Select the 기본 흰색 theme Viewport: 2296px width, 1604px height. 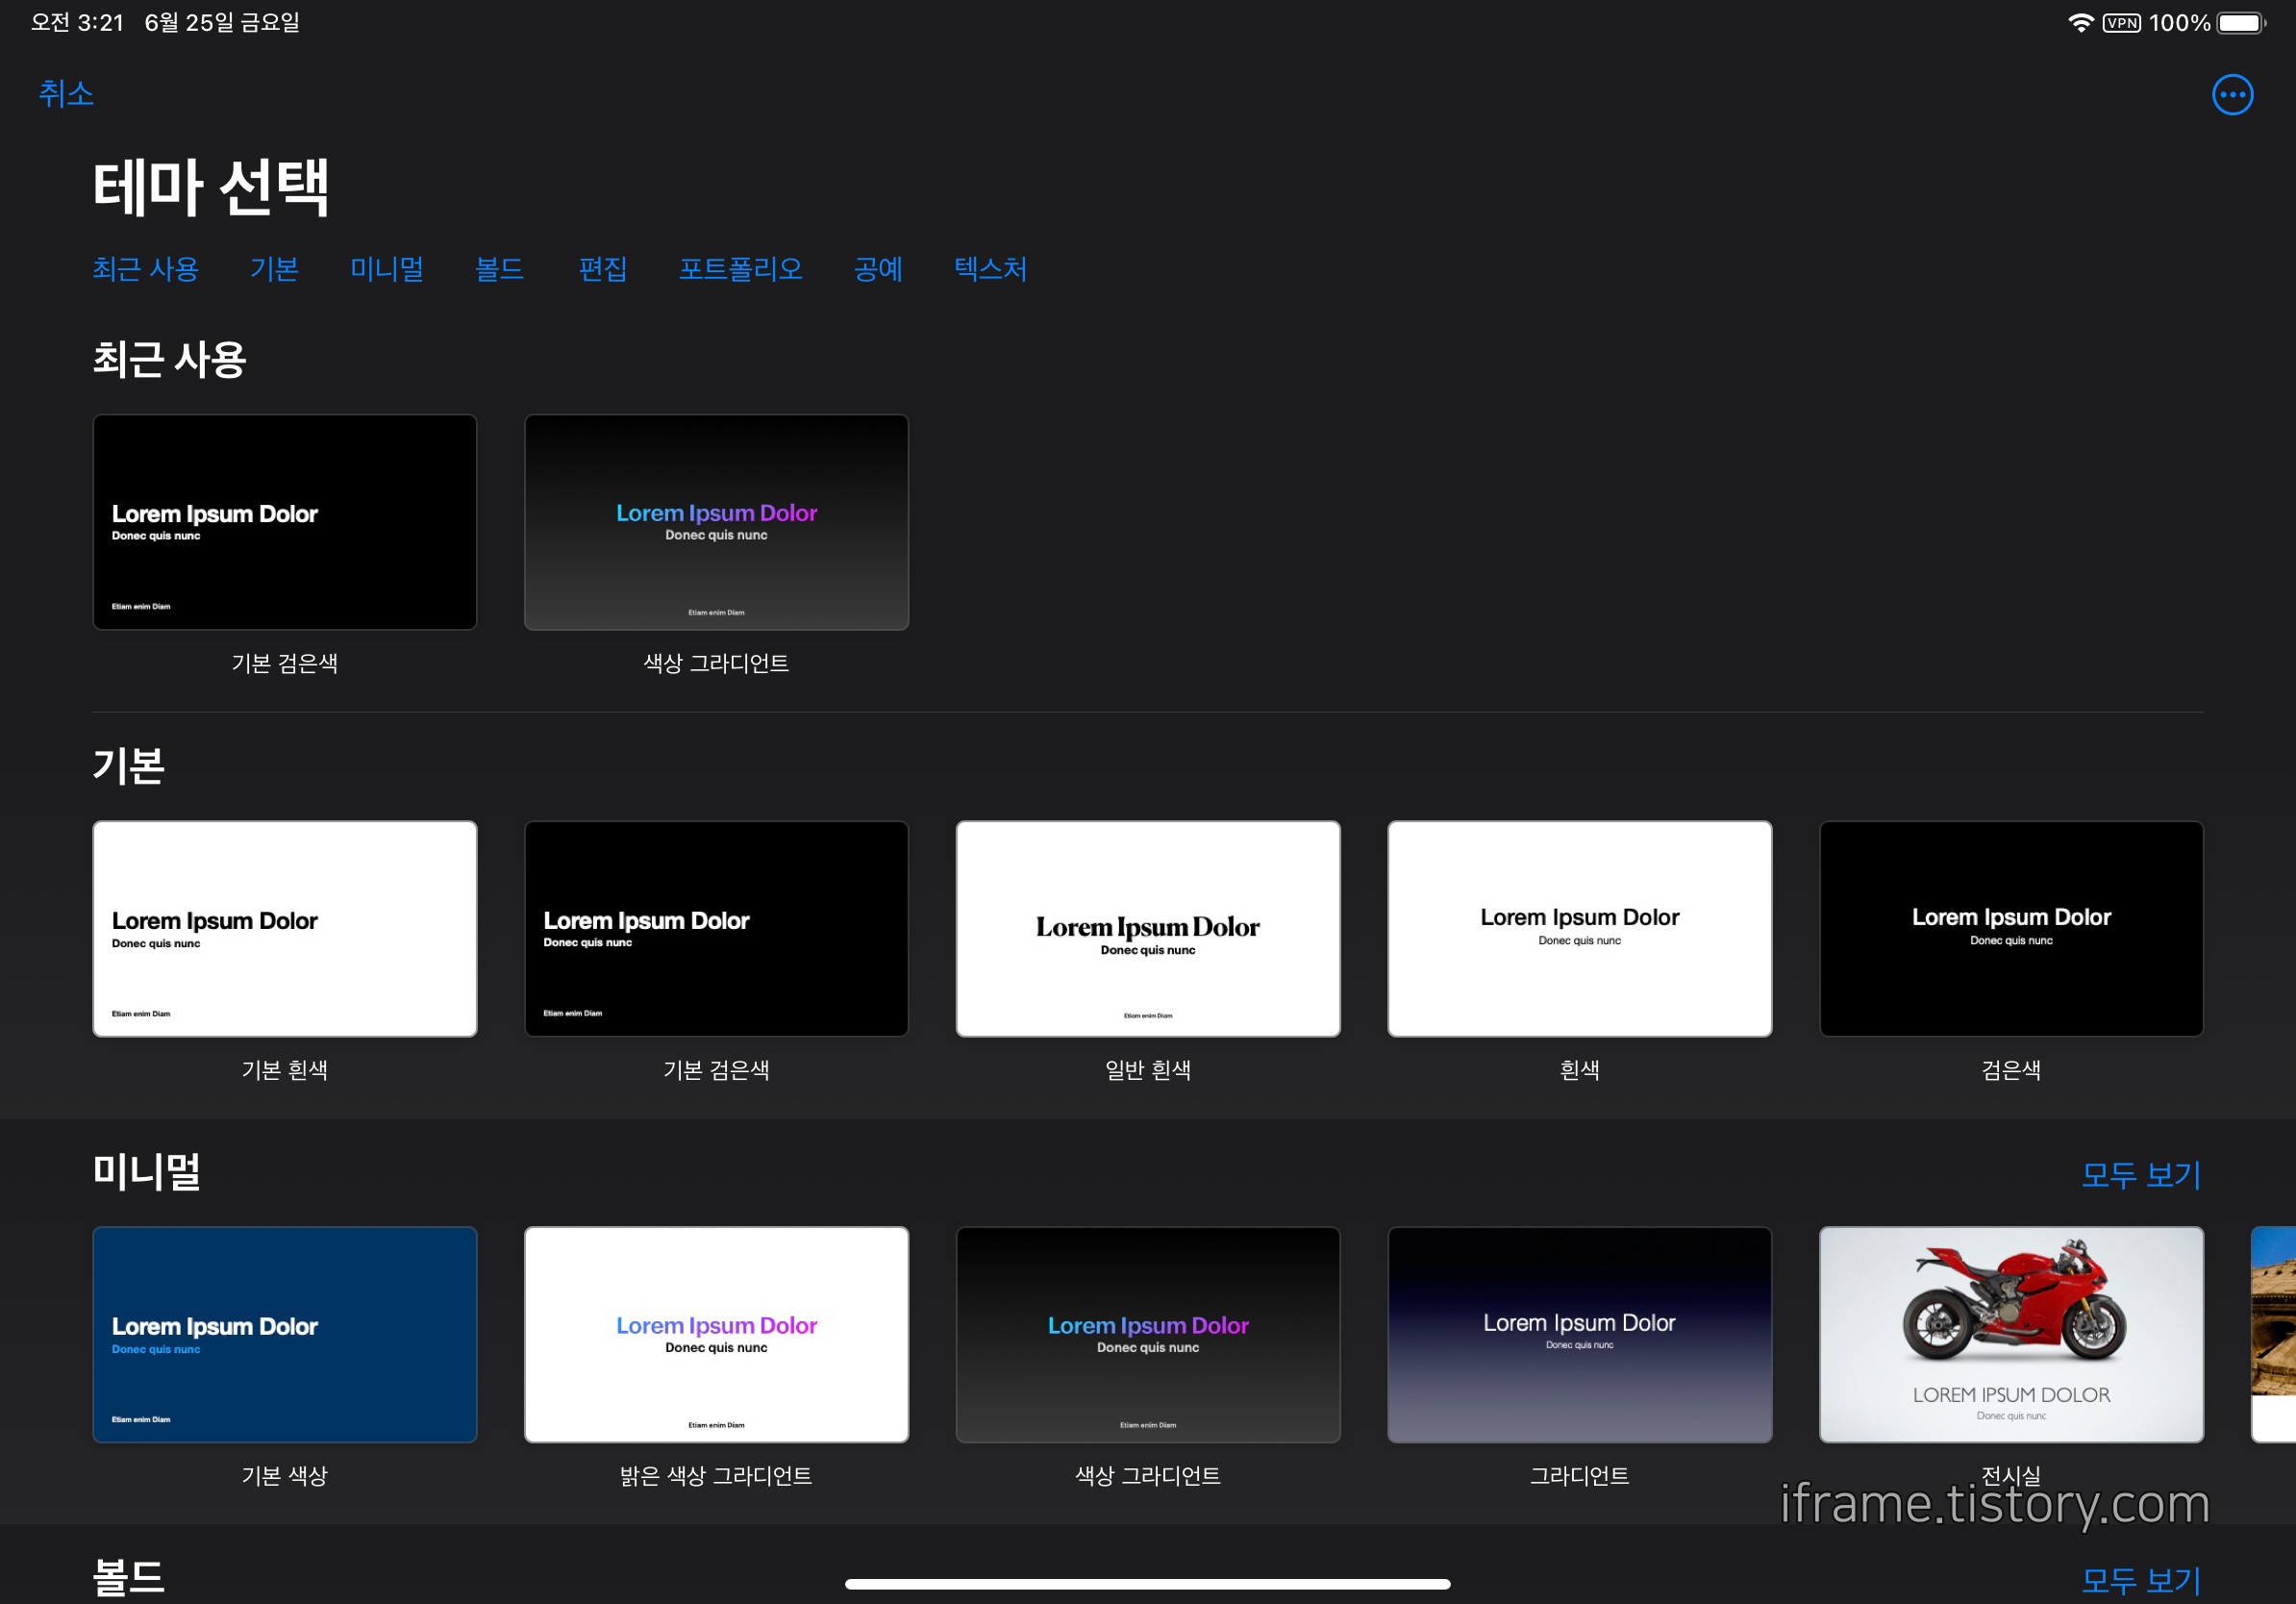tap(285, 928)
